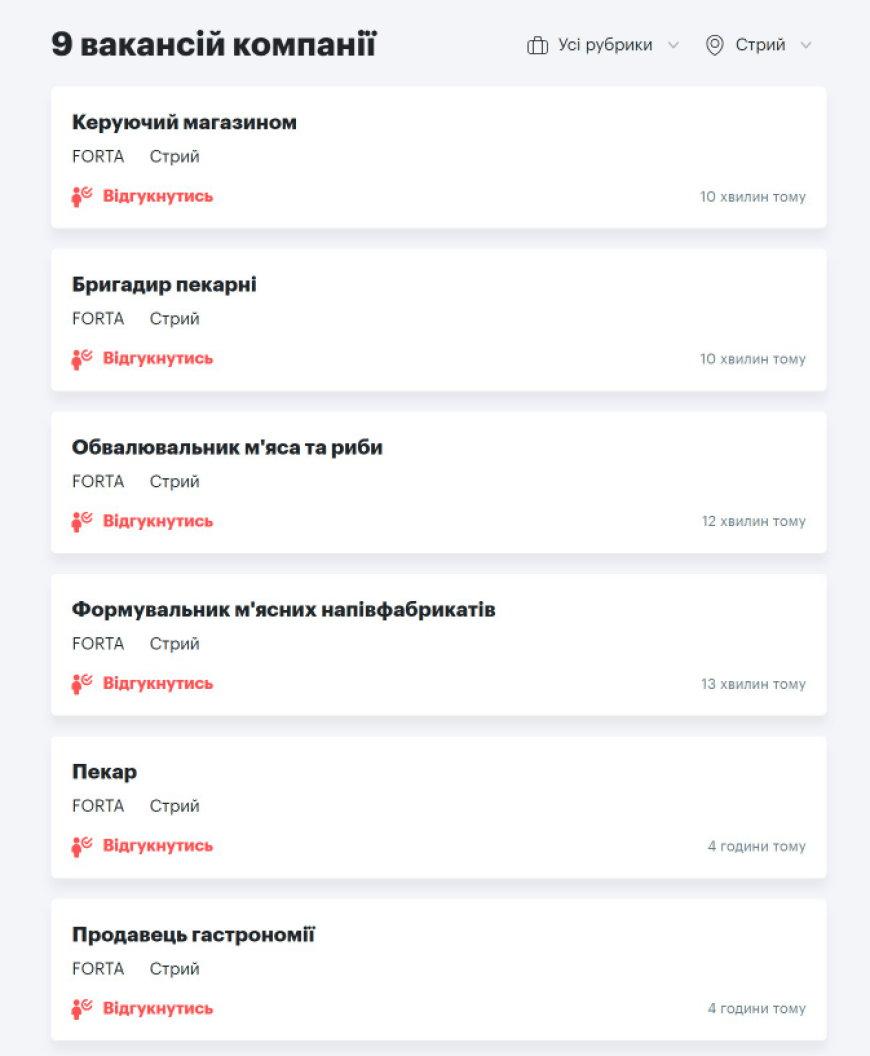Click chevron arrow next to Стрий
The width and height of the screenshot is (870, 1056).
[x=806, y=46]
